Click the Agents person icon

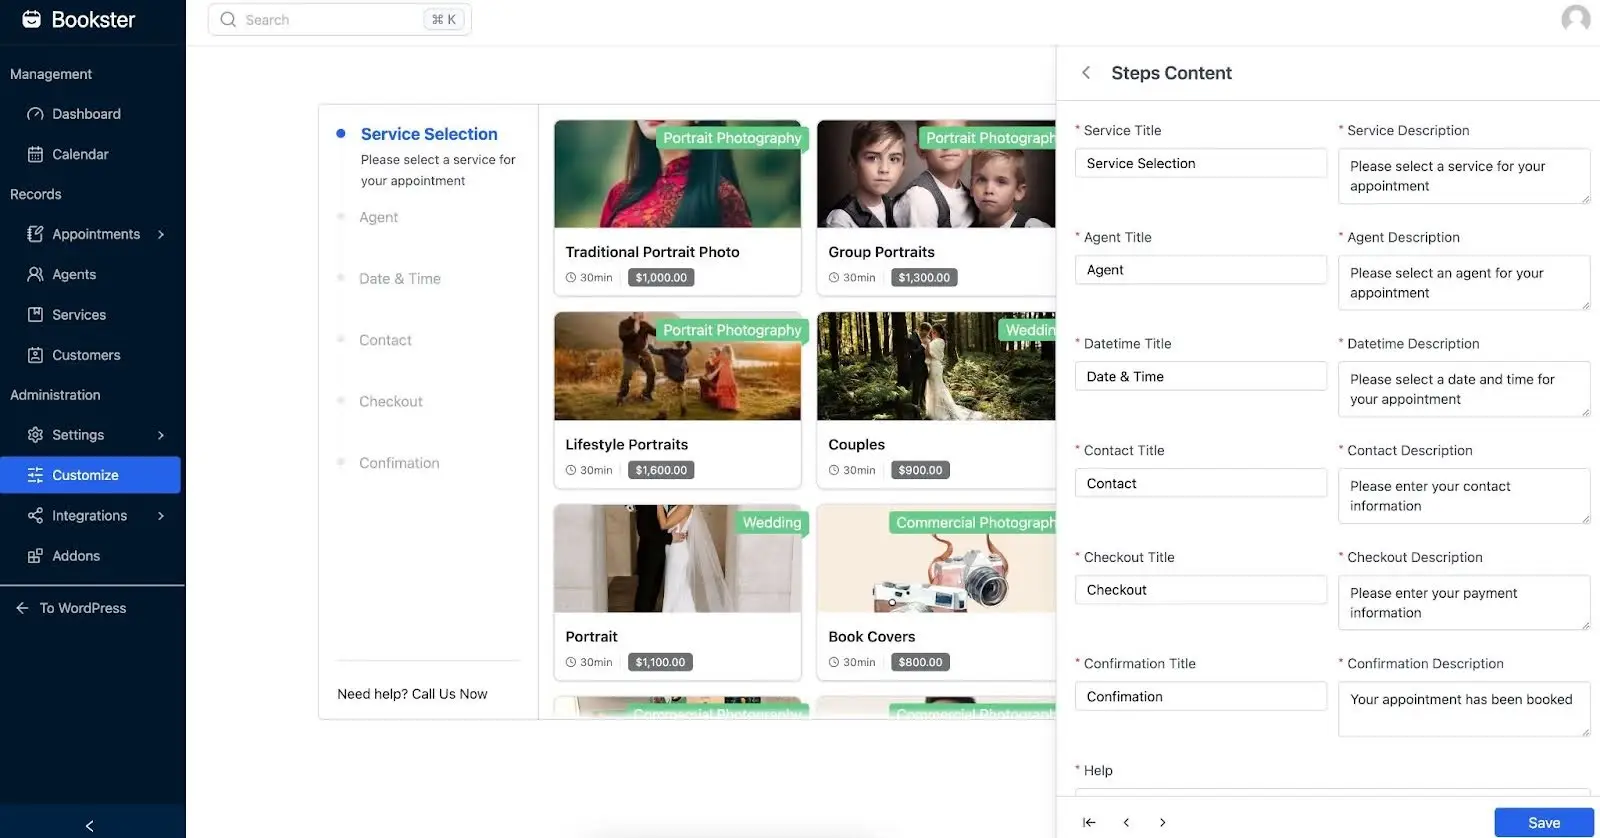click(35, 274)
